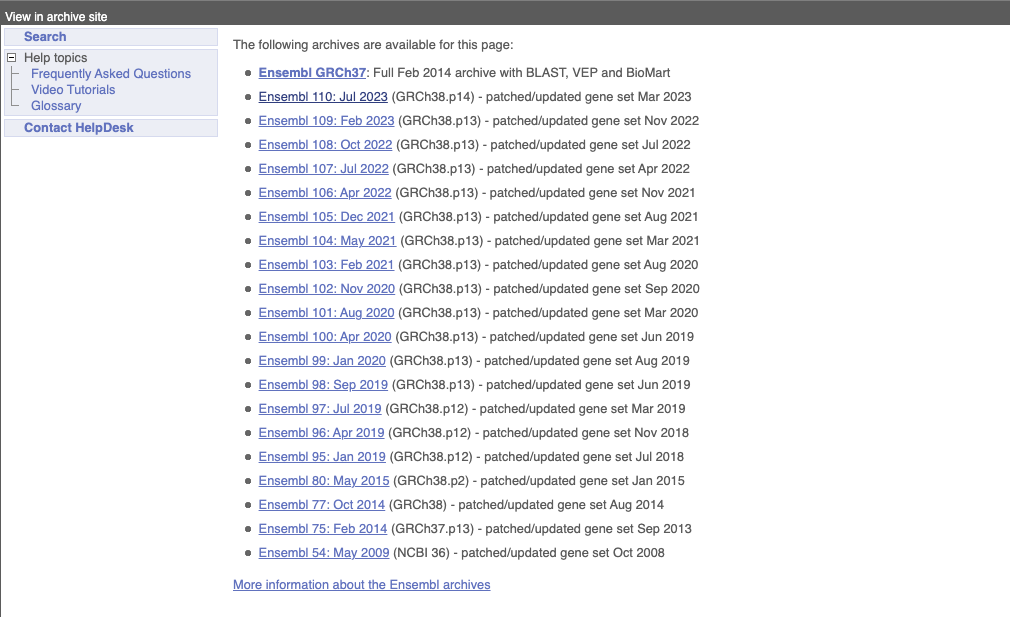Open Ensembl 98: Sep 2019 archive
Image resolution: width=1010 pixels, height=617 pixels.
click(323, 384)
